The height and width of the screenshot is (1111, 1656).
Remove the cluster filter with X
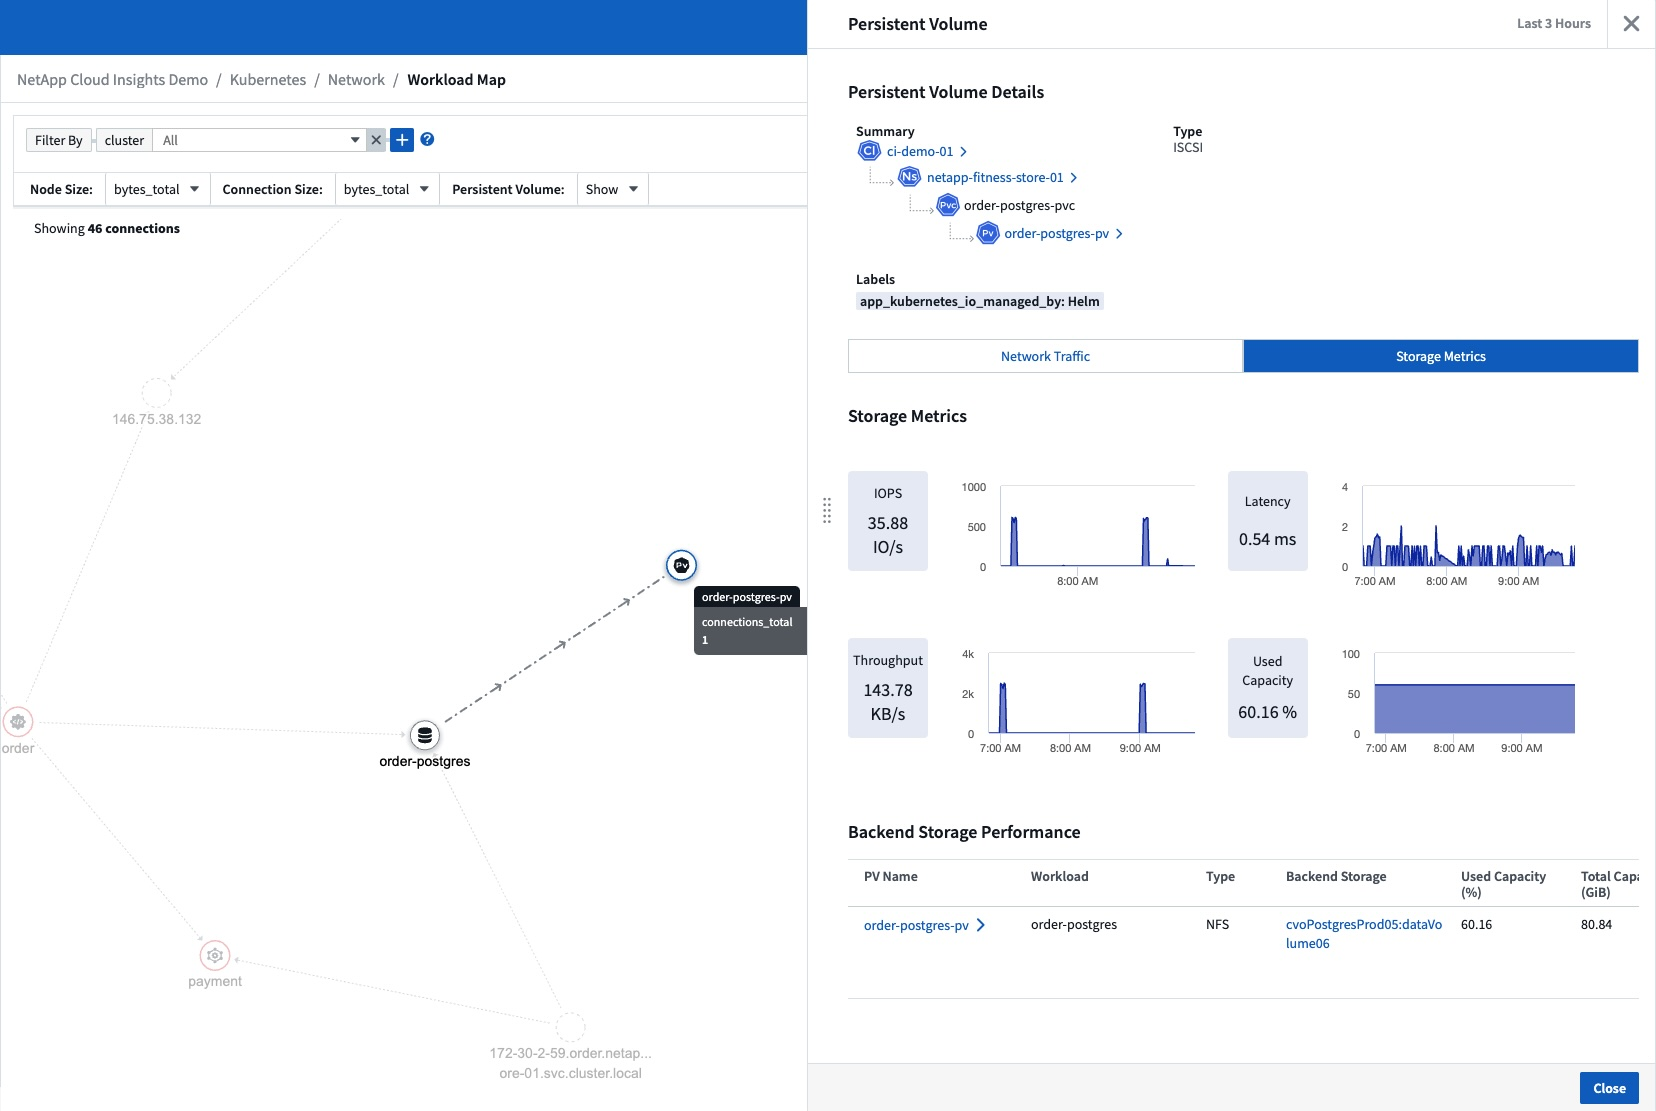click(x=376, y=140)
